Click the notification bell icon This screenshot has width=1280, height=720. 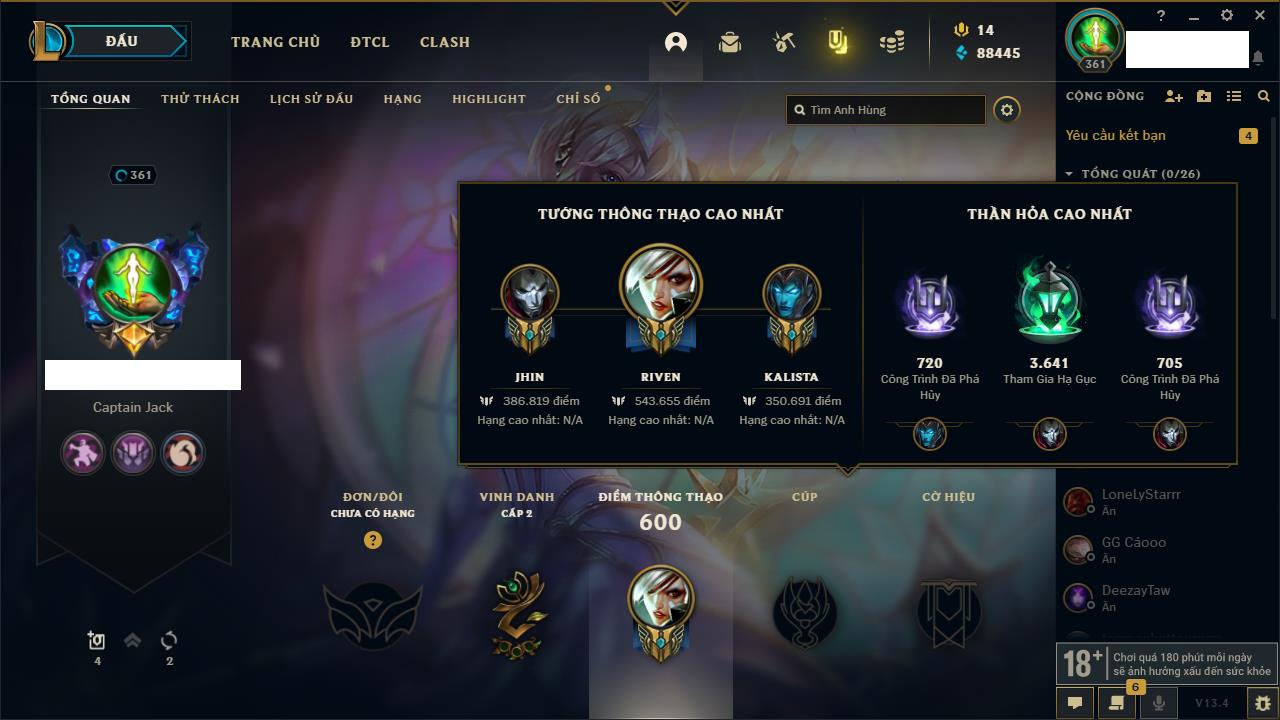click(x=1258, y=58)
